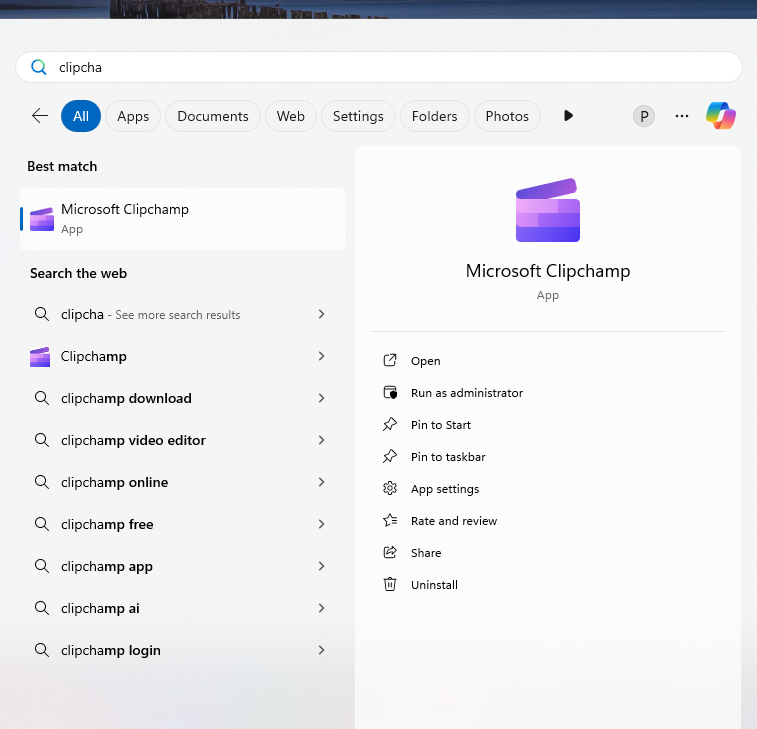
Task: Expand the clipchamp login chevron
Action: (322, 650)
